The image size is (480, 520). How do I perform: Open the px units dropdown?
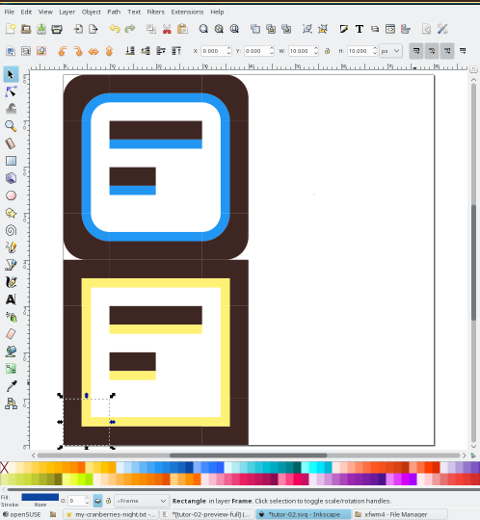(391, 51)
